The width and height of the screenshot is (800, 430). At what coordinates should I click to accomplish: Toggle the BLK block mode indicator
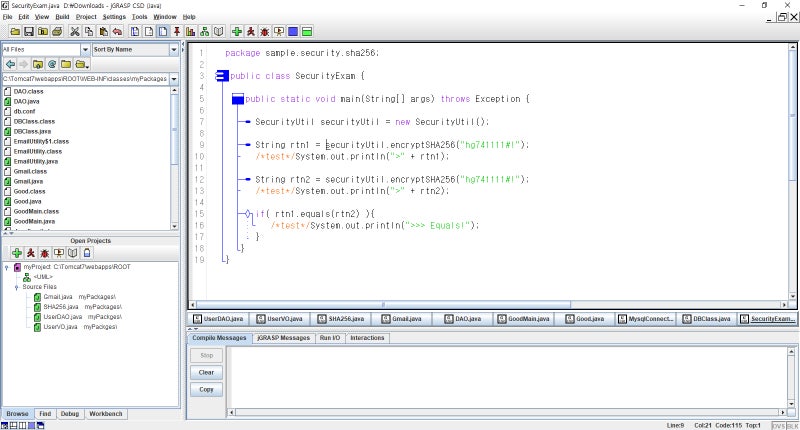[x=791, y=425]
